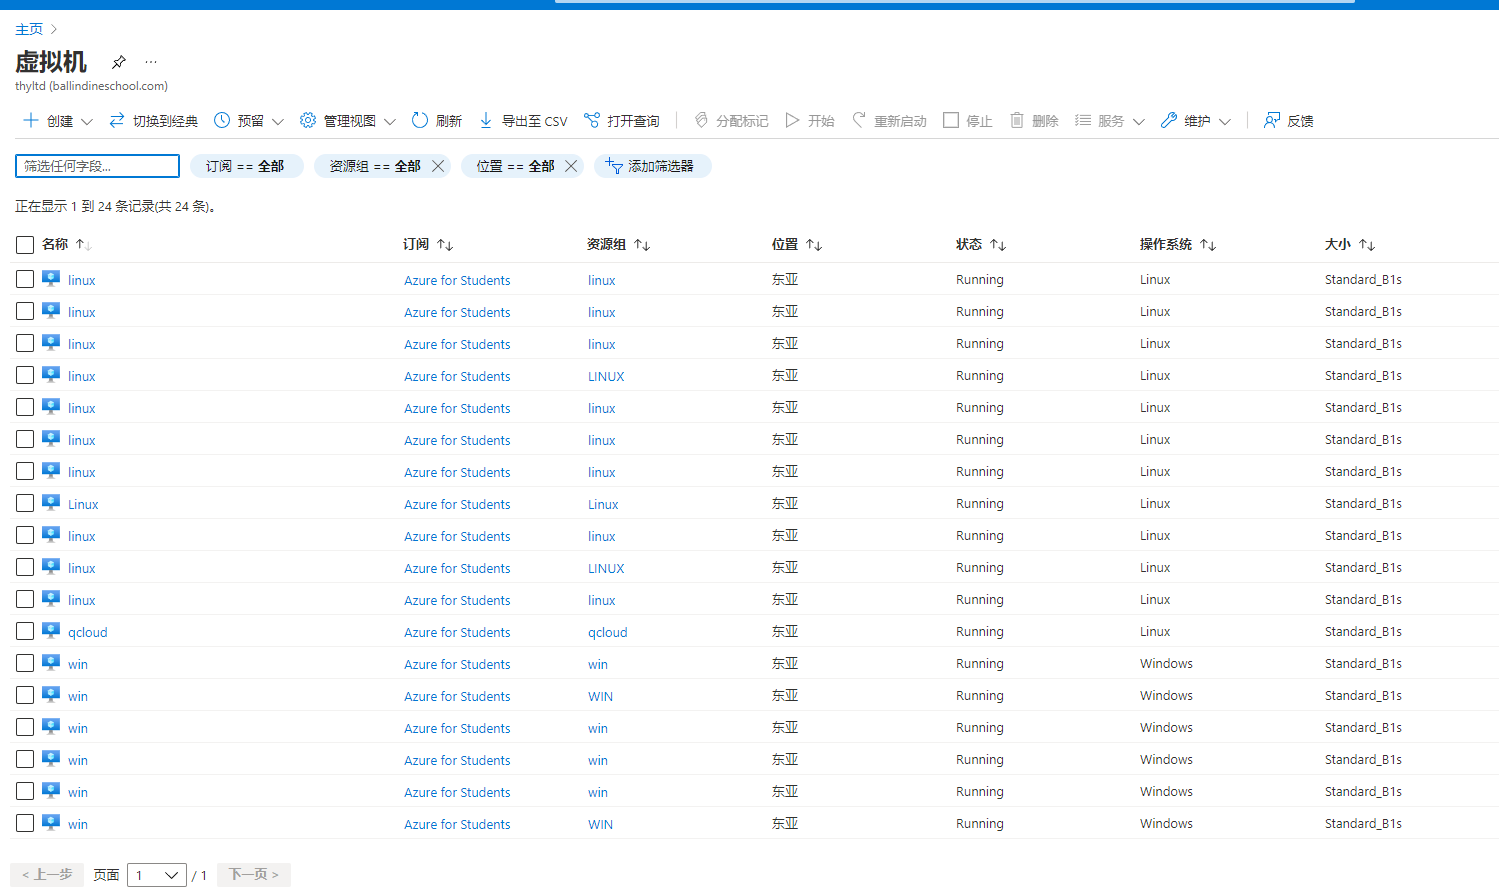The image size is (1499, 896).
Task: Refresh the VM list with 刷新
Action: tap(437, 120)
